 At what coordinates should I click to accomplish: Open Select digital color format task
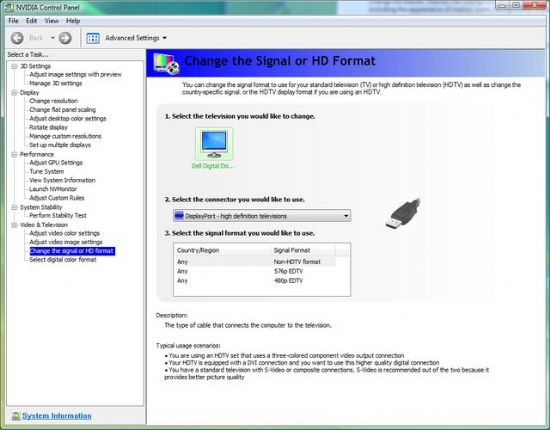63,260
